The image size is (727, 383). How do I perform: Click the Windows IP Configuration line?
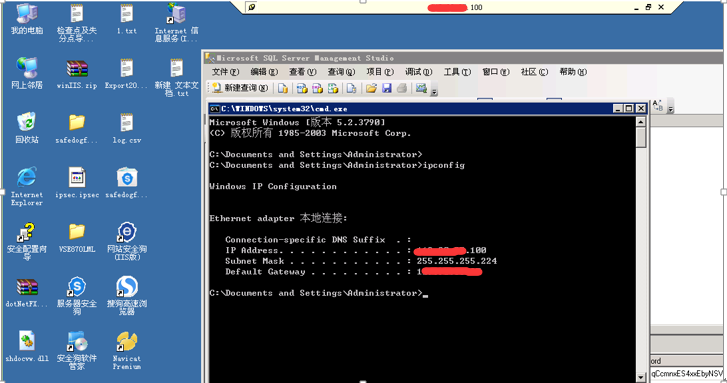click(273, 186)
